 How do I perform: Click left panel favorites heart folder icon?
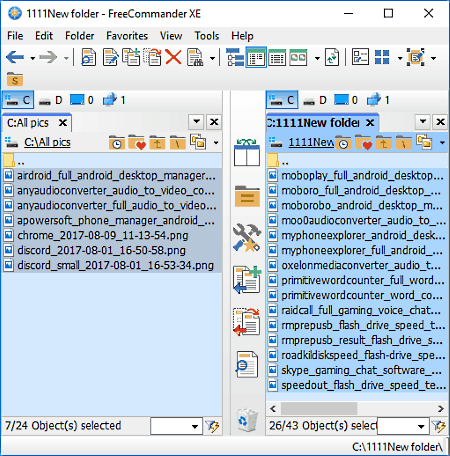click(137, 142)
